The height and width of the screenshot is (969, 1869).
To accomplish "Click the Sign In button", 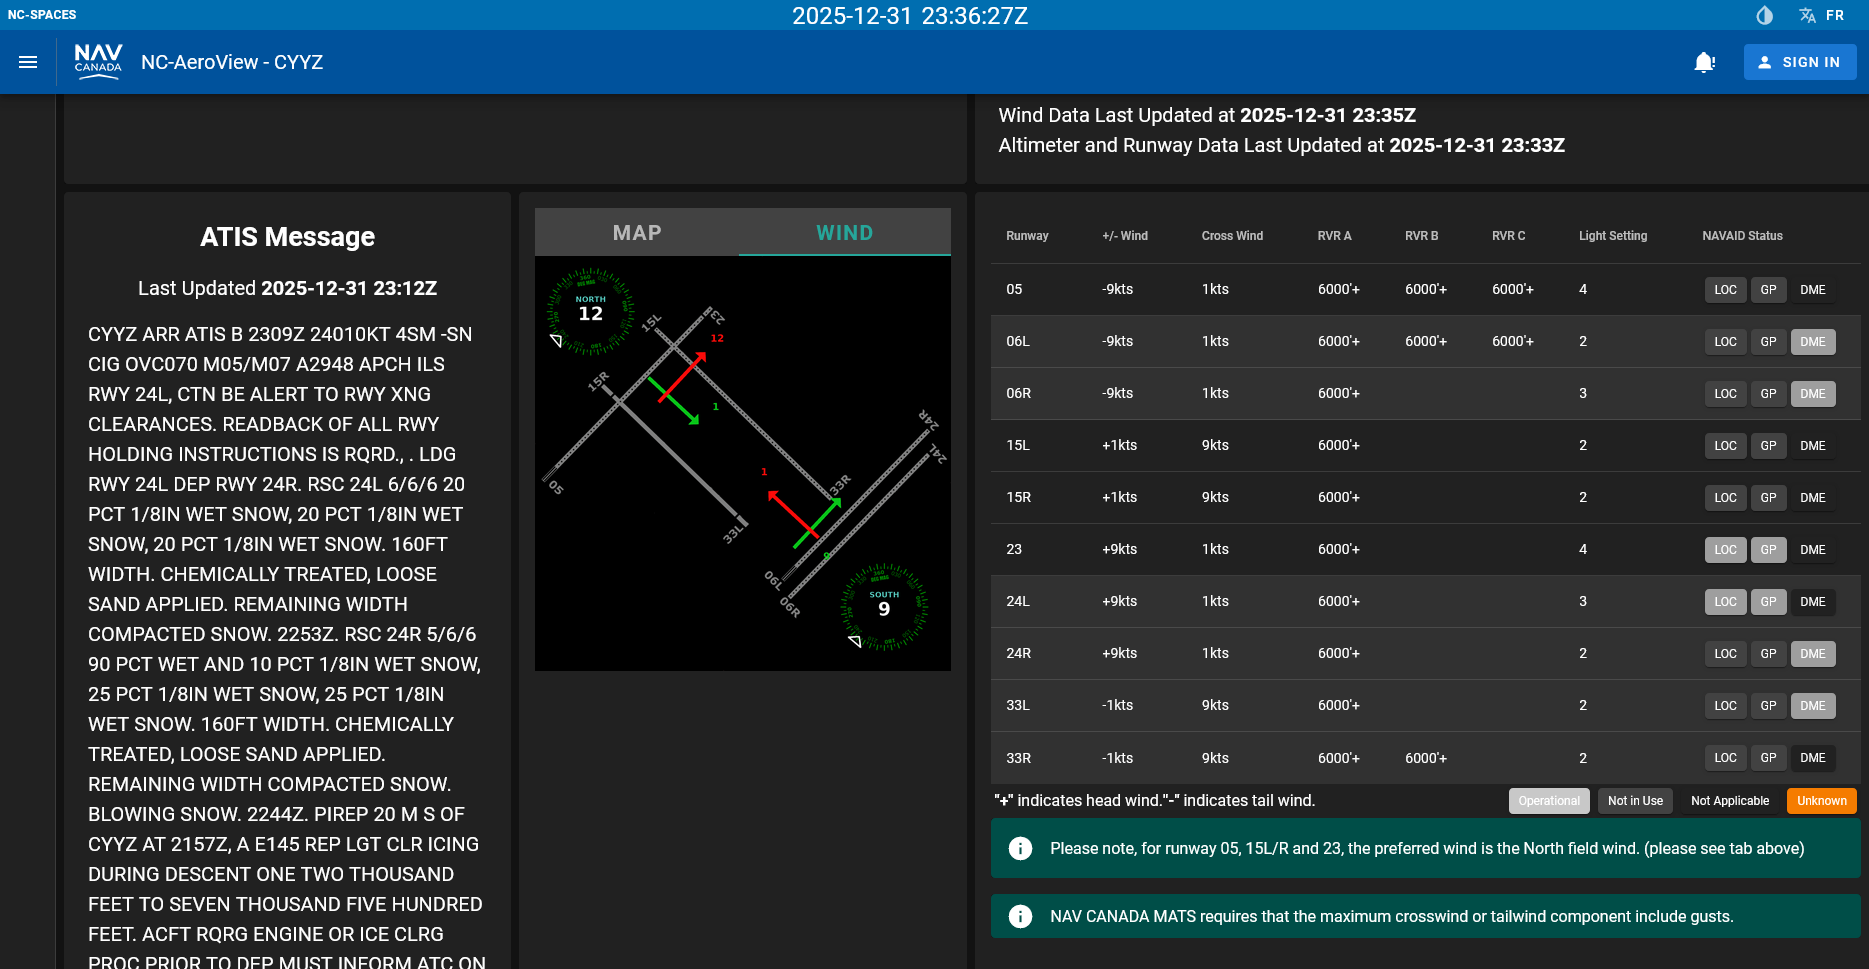I will click(1799, 62).
